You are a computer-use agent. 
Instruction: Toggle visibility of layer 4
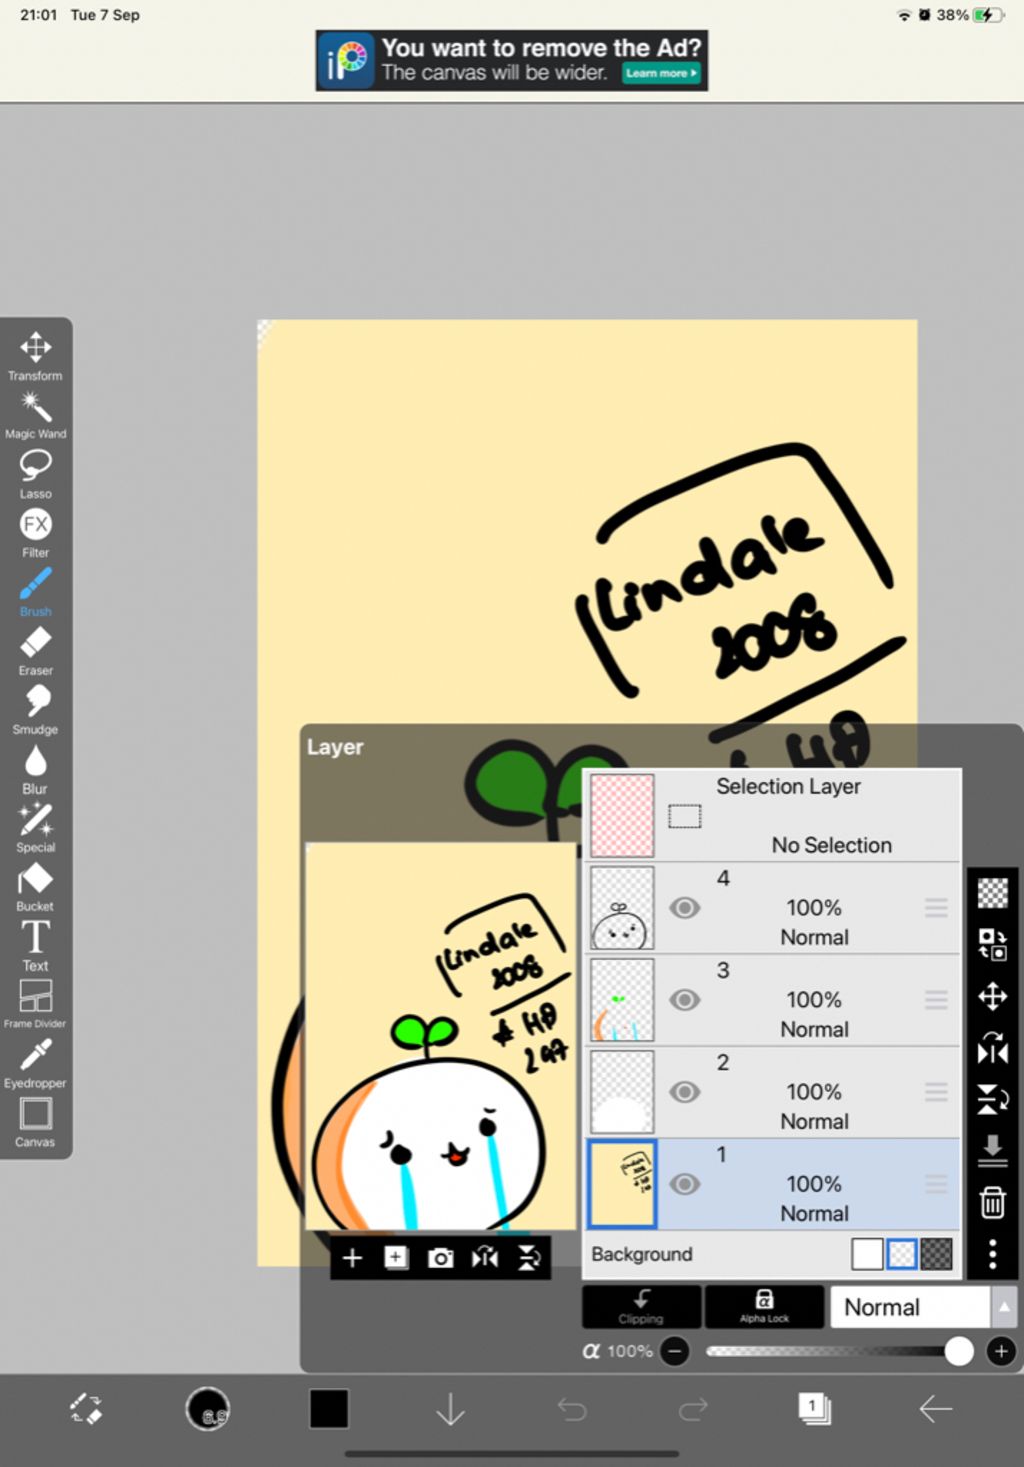(x=684, y=908)
